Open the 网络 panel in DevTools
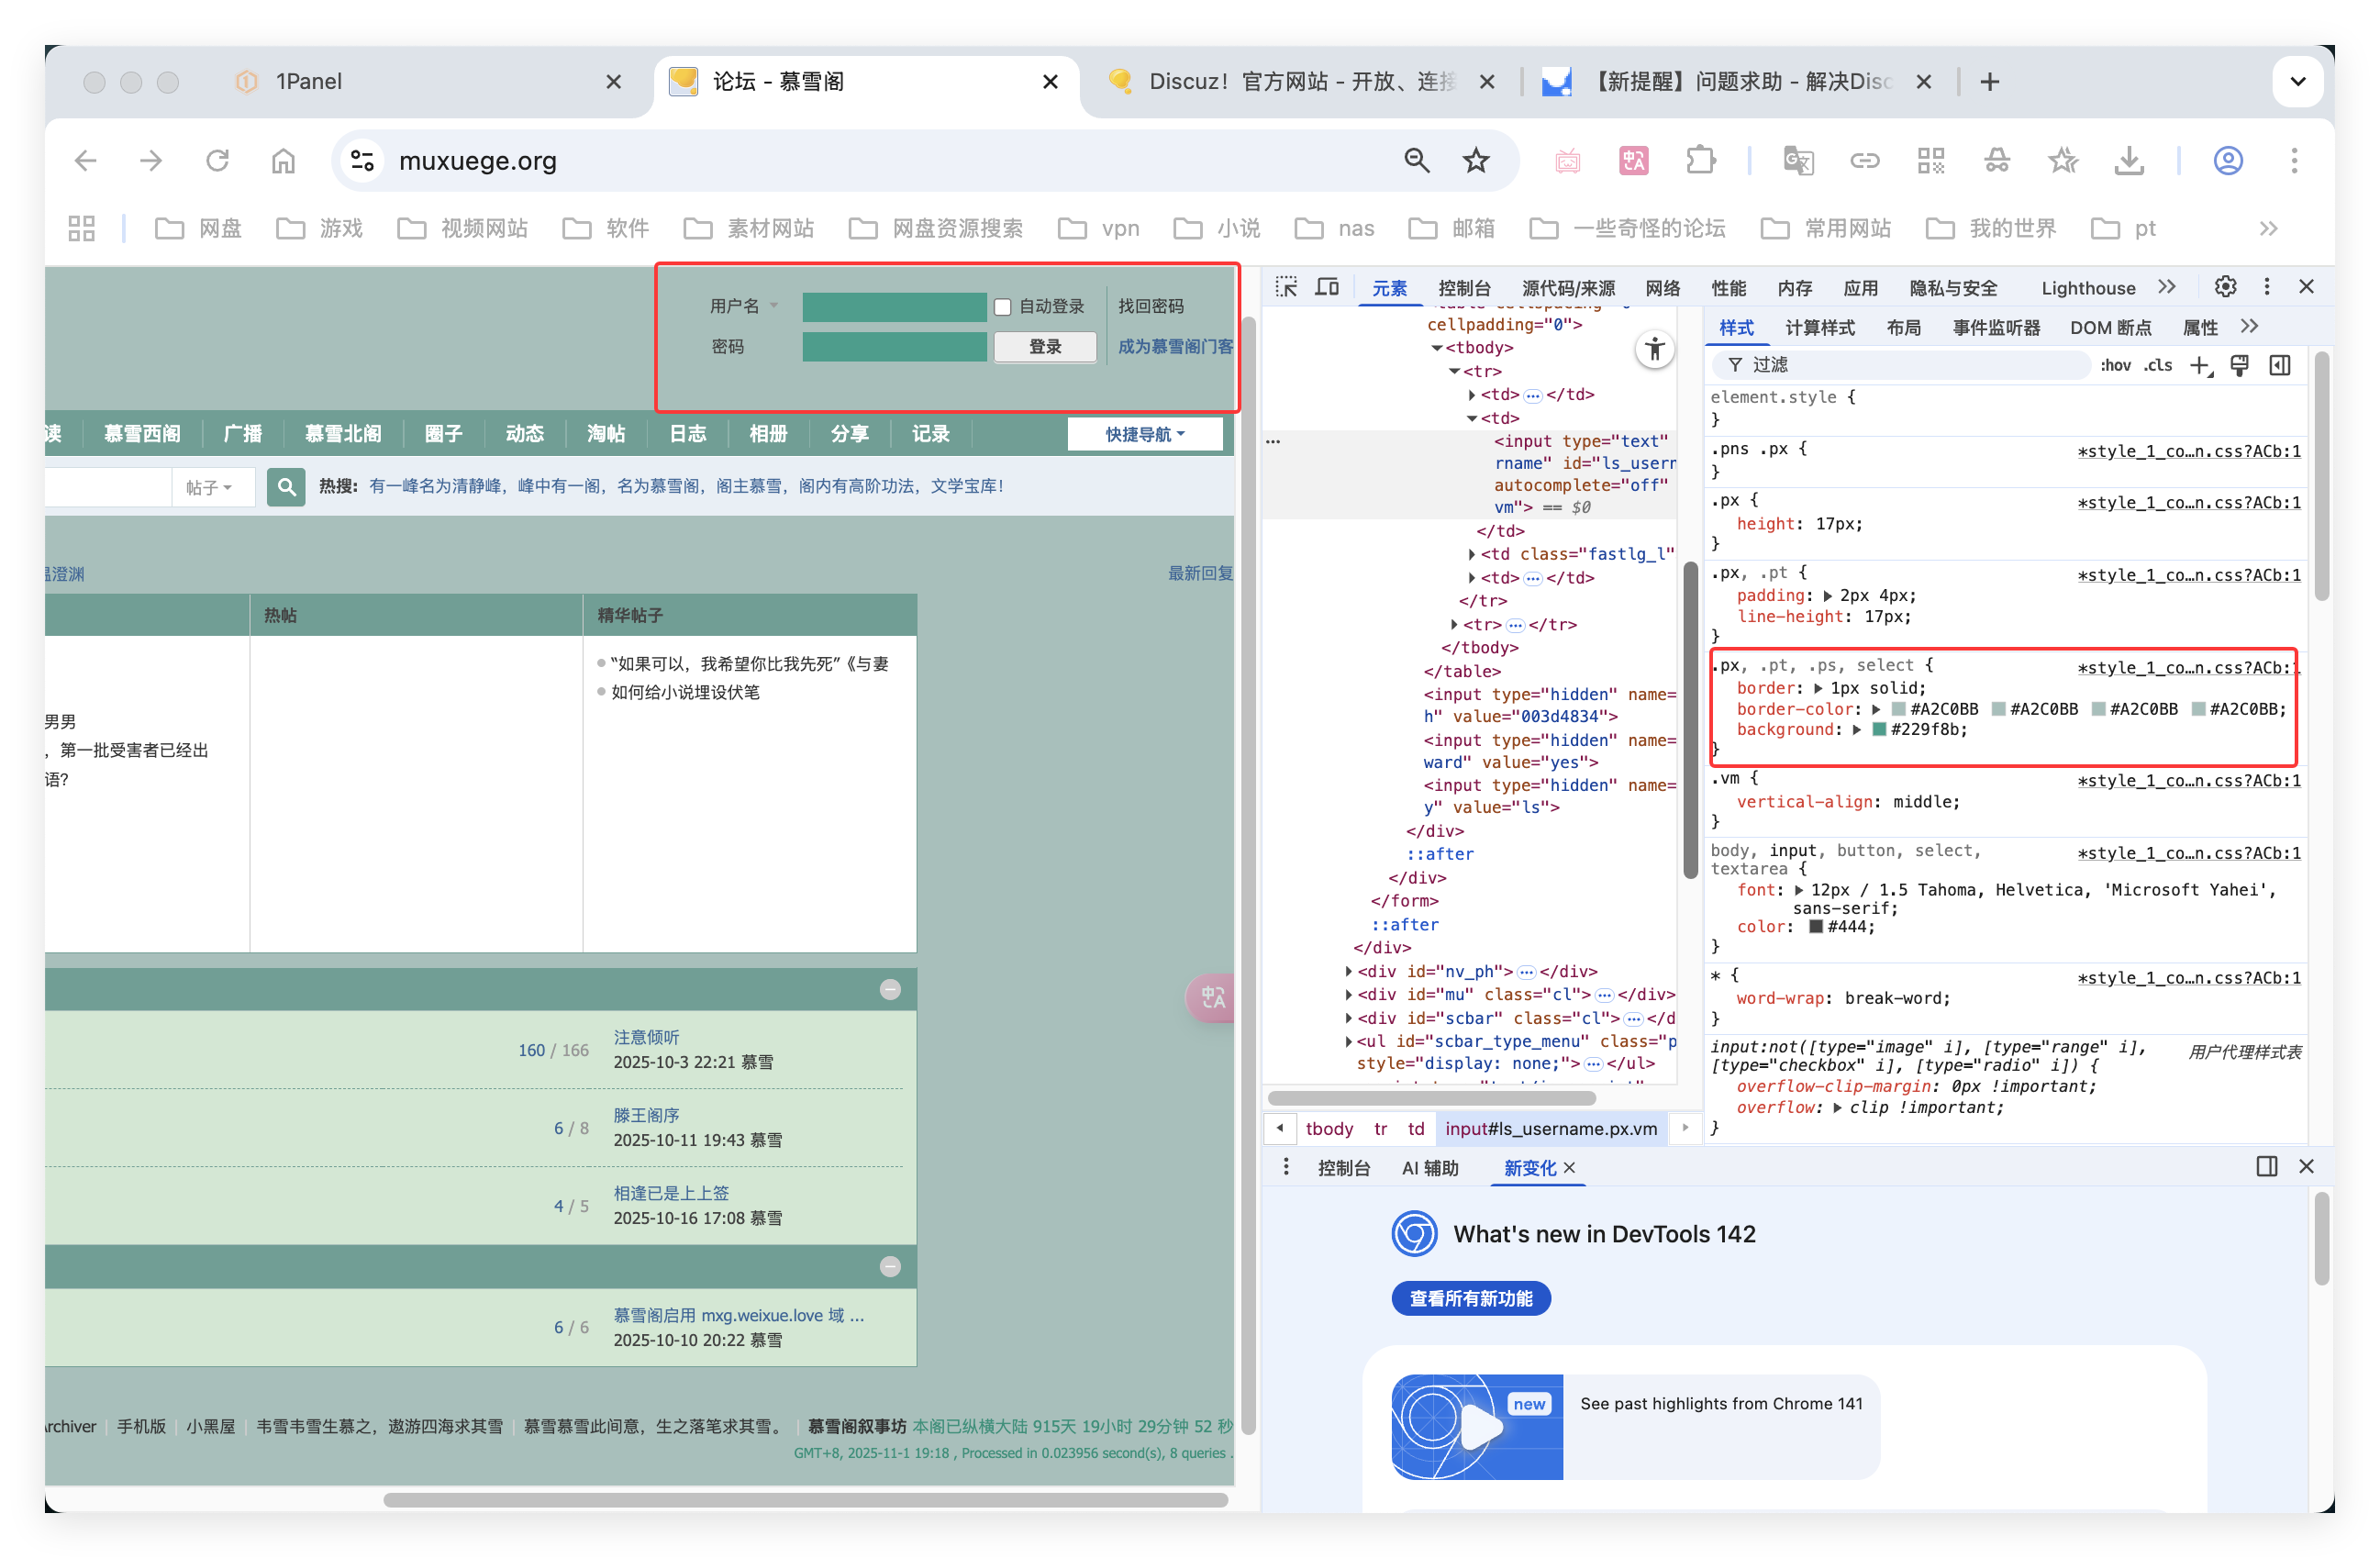Screen dimensions: 2380x1558 pos(1663,287)
